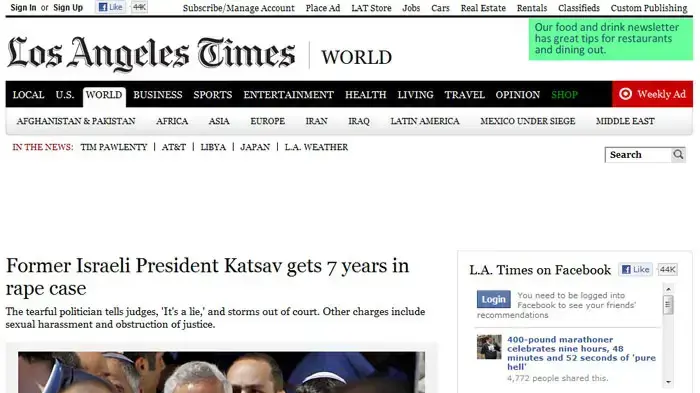Open Iran subsection
The width and height of the screenshot is (700, 393).
point(316,121)
